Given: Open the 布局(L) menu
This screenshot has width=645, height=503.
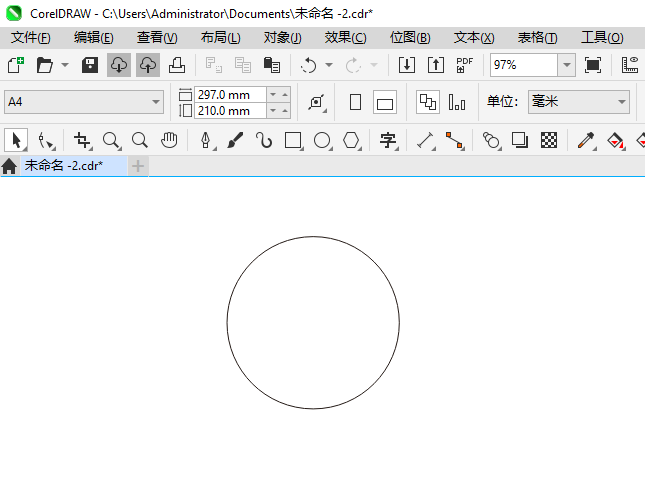Looking at the screenshot, I should [x=220, y=37].
